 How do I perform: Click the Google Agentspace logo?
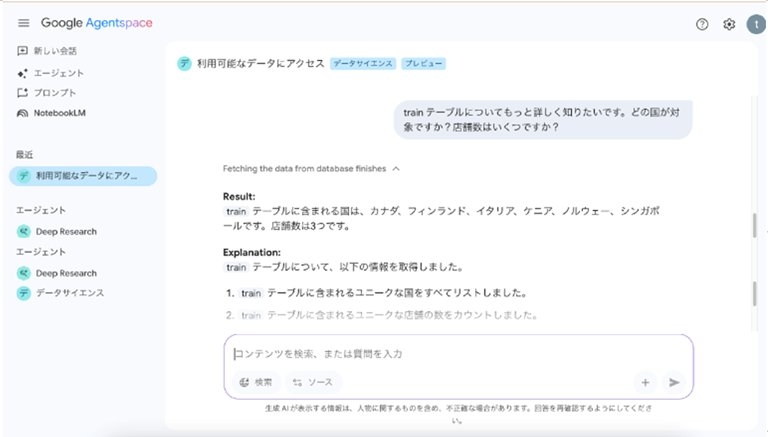point(96,23)
